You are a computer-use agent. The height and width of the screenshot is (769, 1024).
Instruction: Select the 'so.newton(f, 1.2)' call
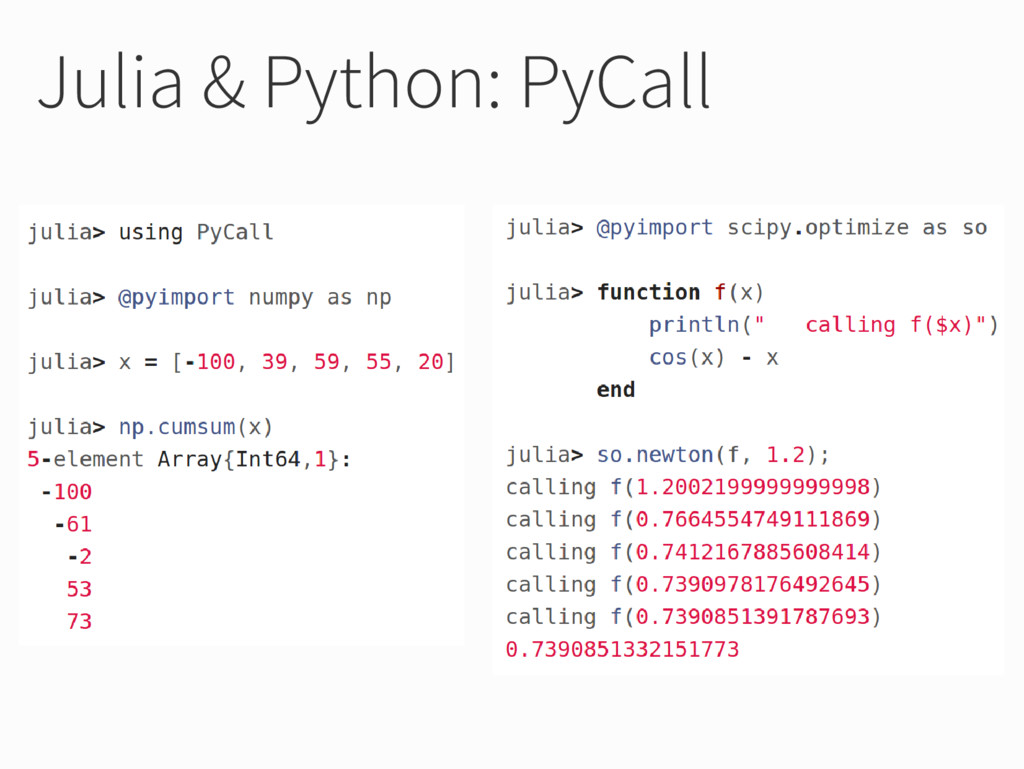point(705,454)
